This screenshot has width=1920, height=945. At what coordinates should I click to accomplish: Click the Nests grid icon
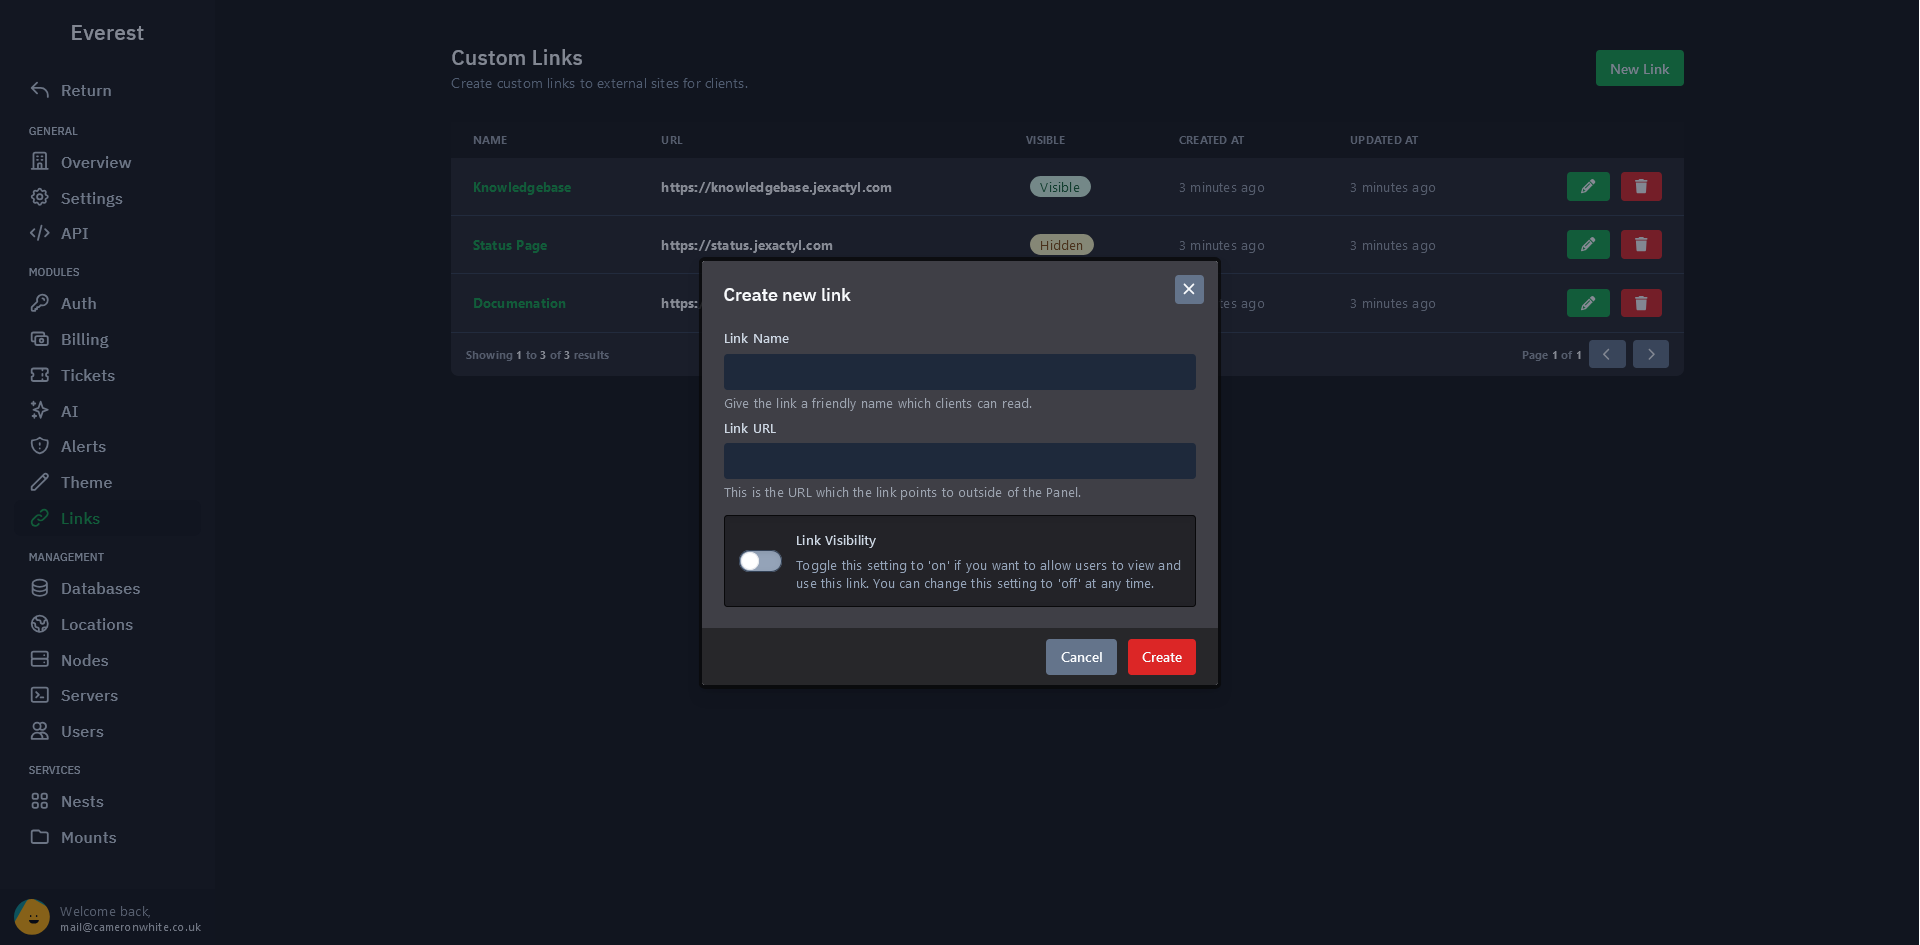pos(40,801)
